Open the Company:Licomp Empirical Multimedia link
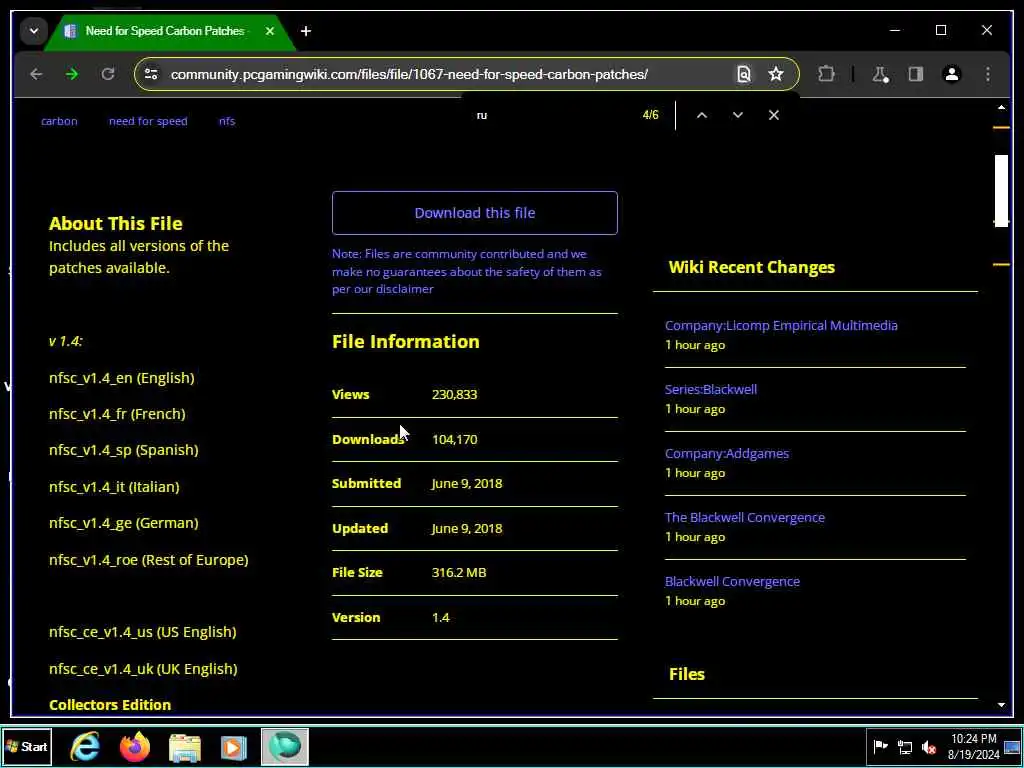The height and width of the screenshot is (768, 1024). (x=781, y=325)
